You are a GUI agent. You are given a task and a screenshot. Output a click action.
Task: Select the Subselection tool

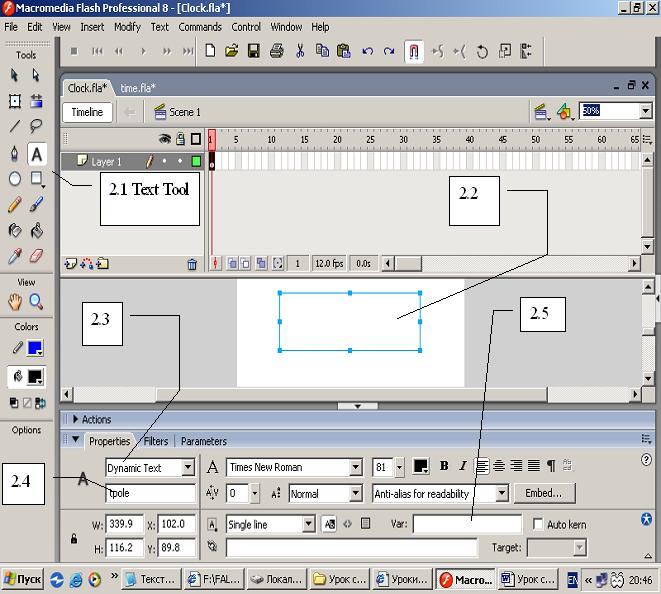click(x=36, y=76)
